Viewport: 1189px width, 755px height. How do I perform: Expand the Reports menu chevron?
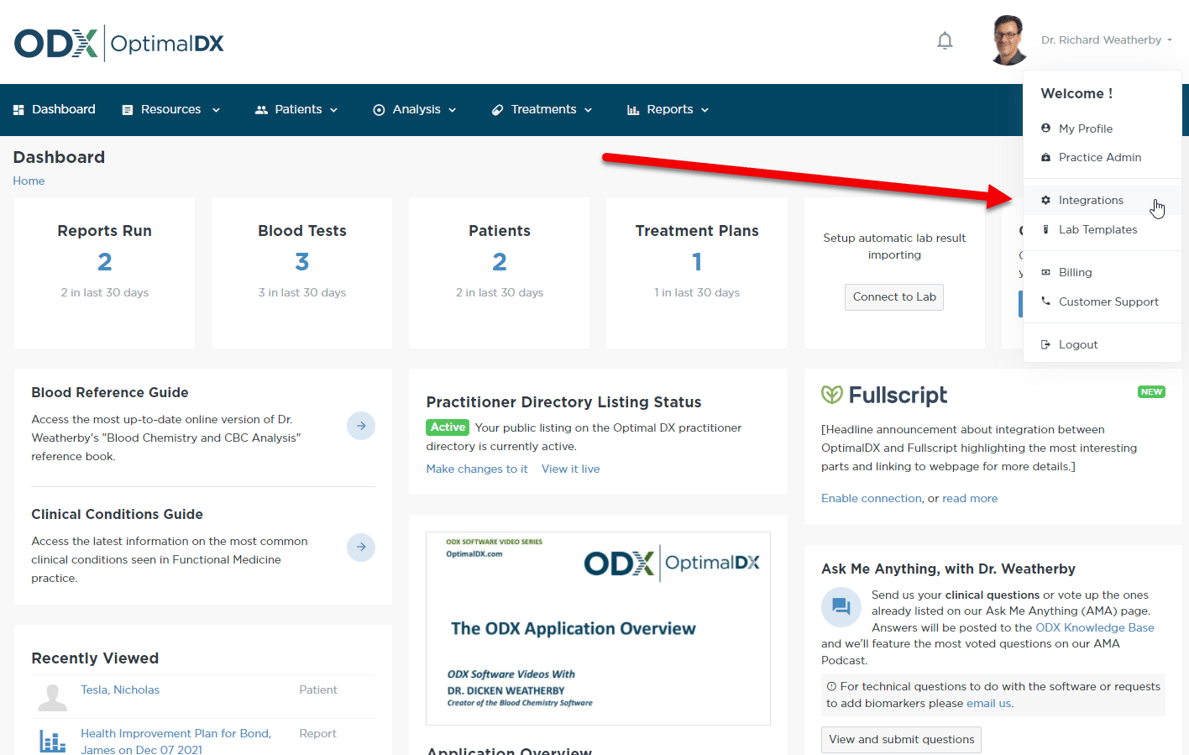(705, 111)
